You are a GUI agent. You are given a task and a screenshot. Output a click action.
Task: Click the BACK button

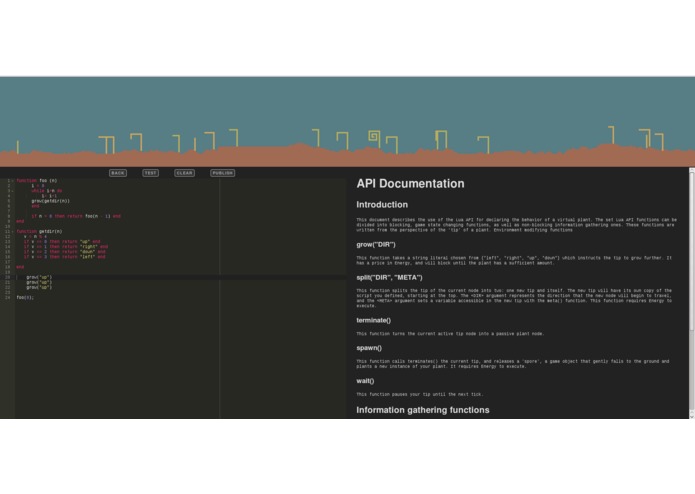118,173
